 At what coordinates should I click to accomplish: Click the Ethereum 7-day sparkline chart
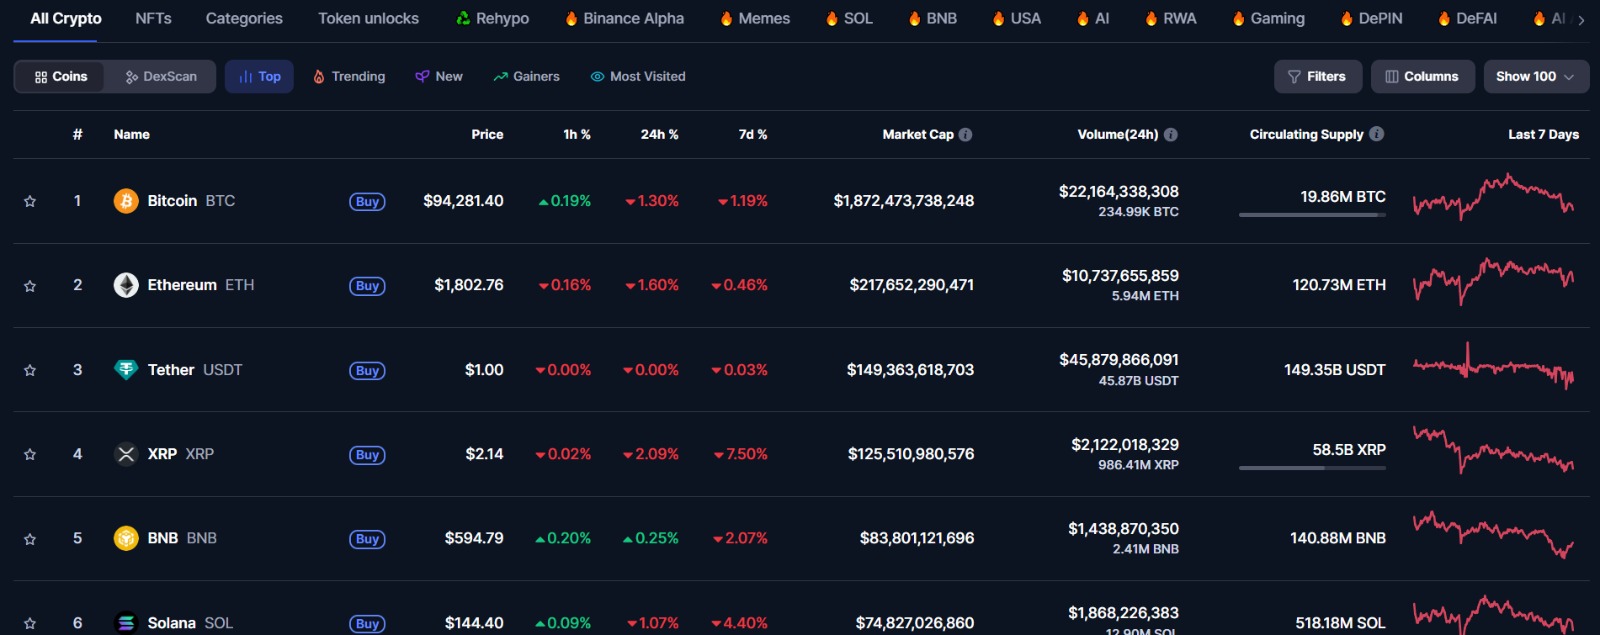click(x=1493, y=280)
